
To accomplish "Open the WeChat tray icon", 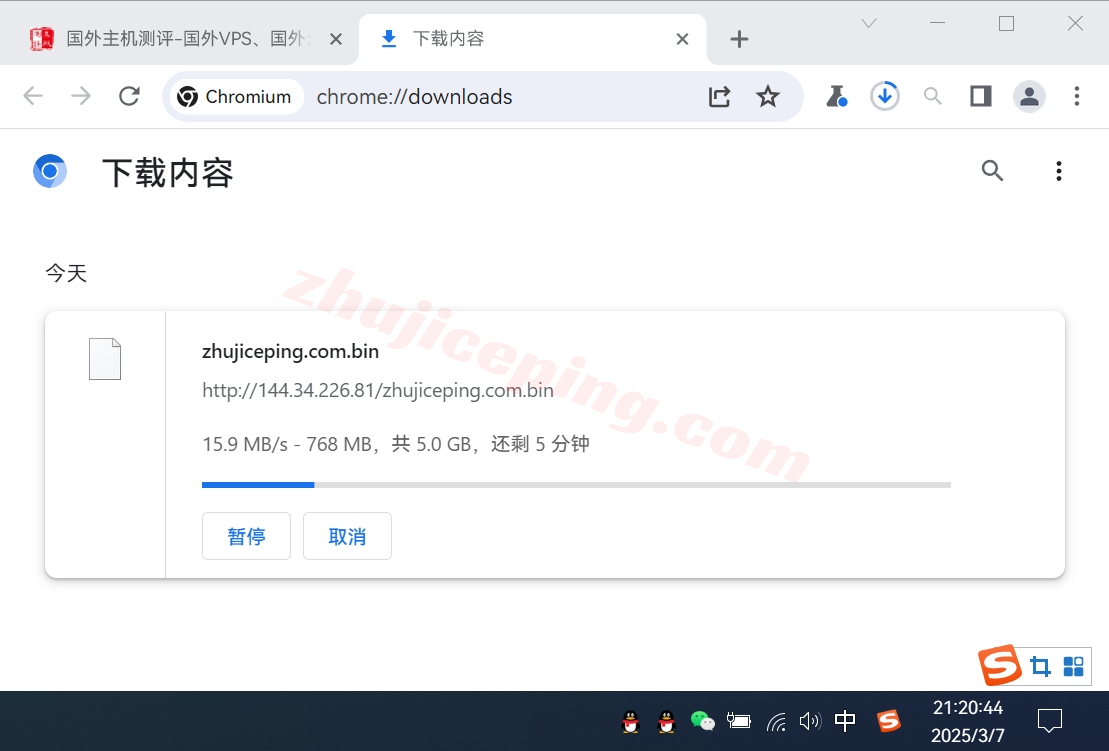I will point(702,721).
